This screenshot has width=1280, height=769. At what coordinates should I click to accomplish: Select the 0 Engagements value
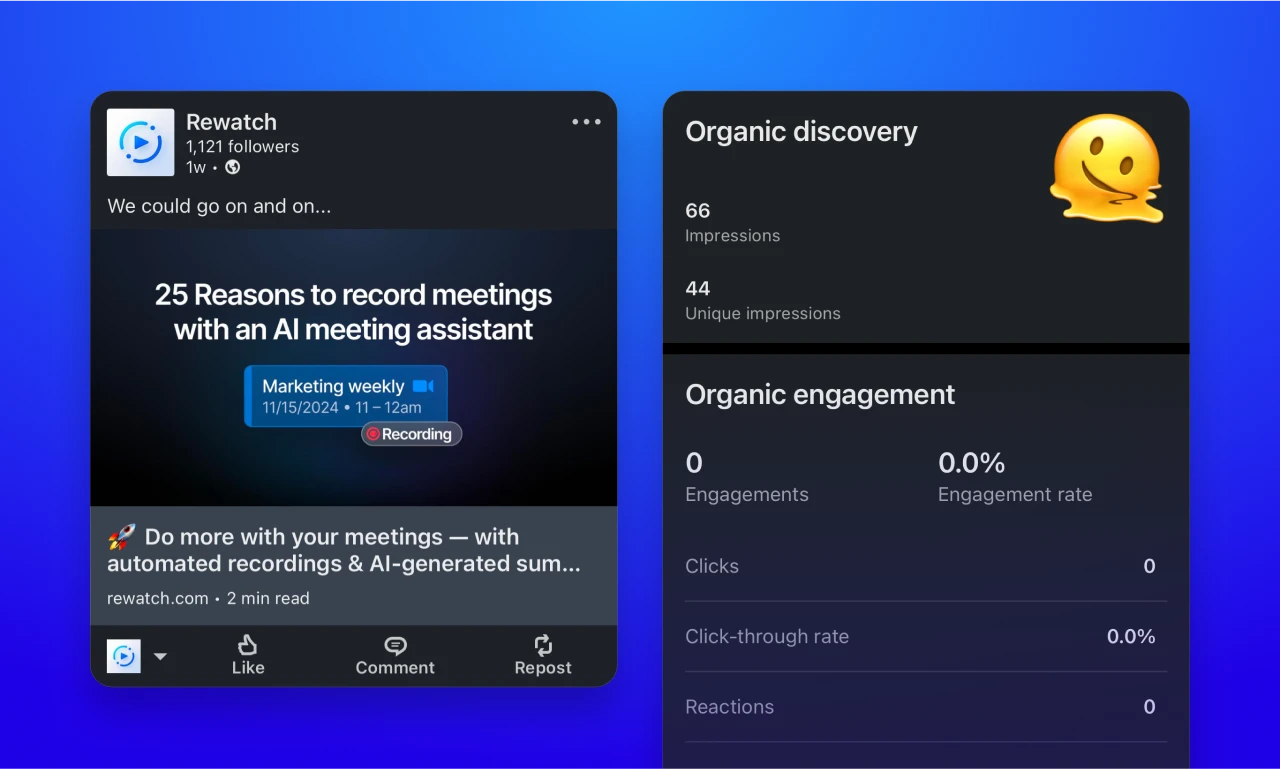694,463
